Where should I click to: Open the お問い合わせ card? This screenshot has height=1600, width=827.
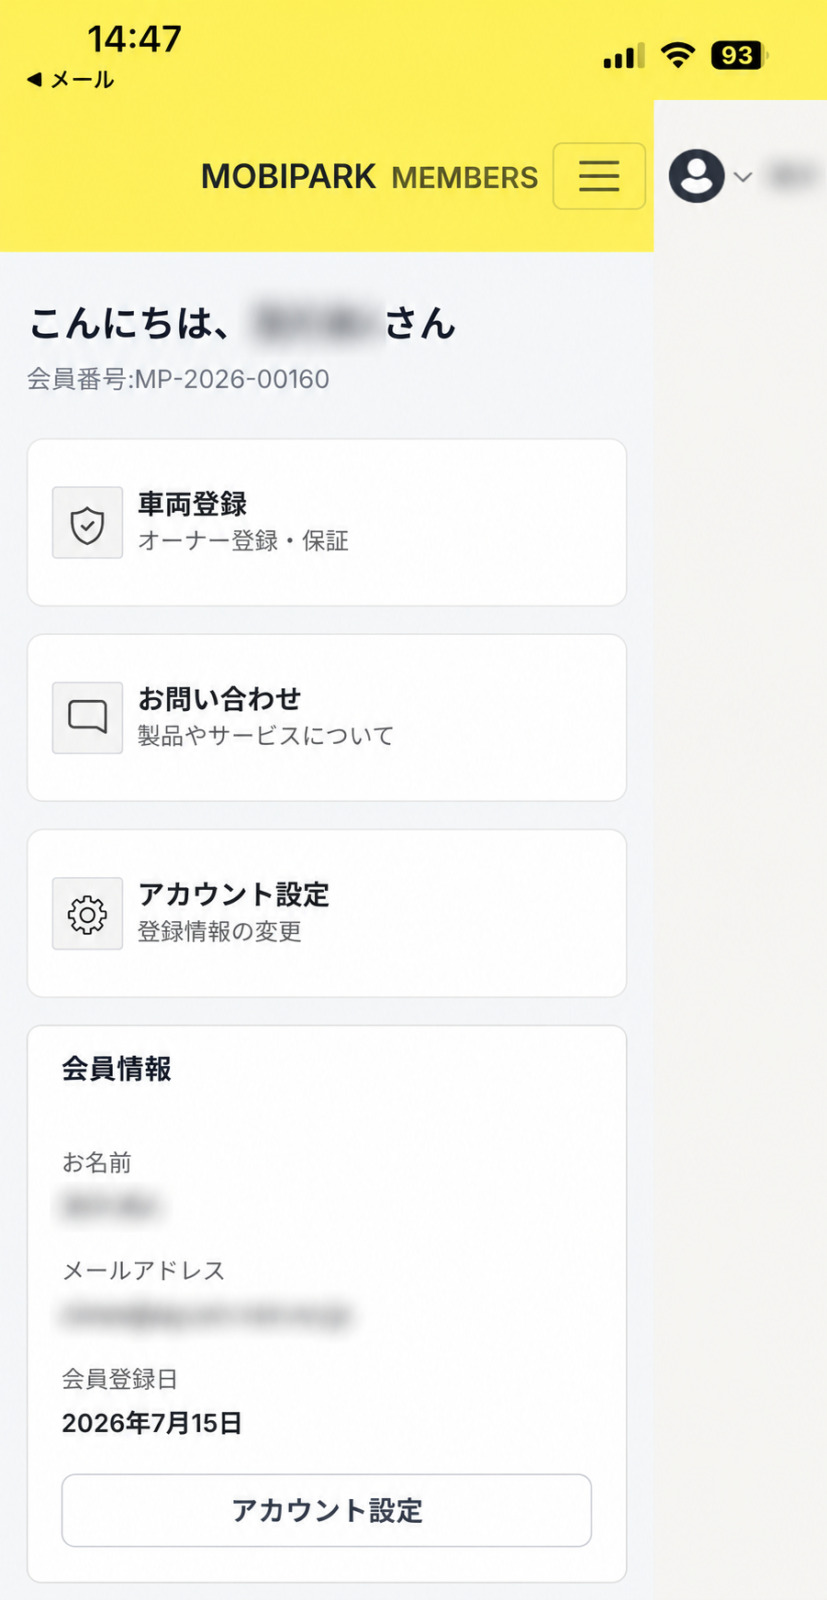coord(327,717)
